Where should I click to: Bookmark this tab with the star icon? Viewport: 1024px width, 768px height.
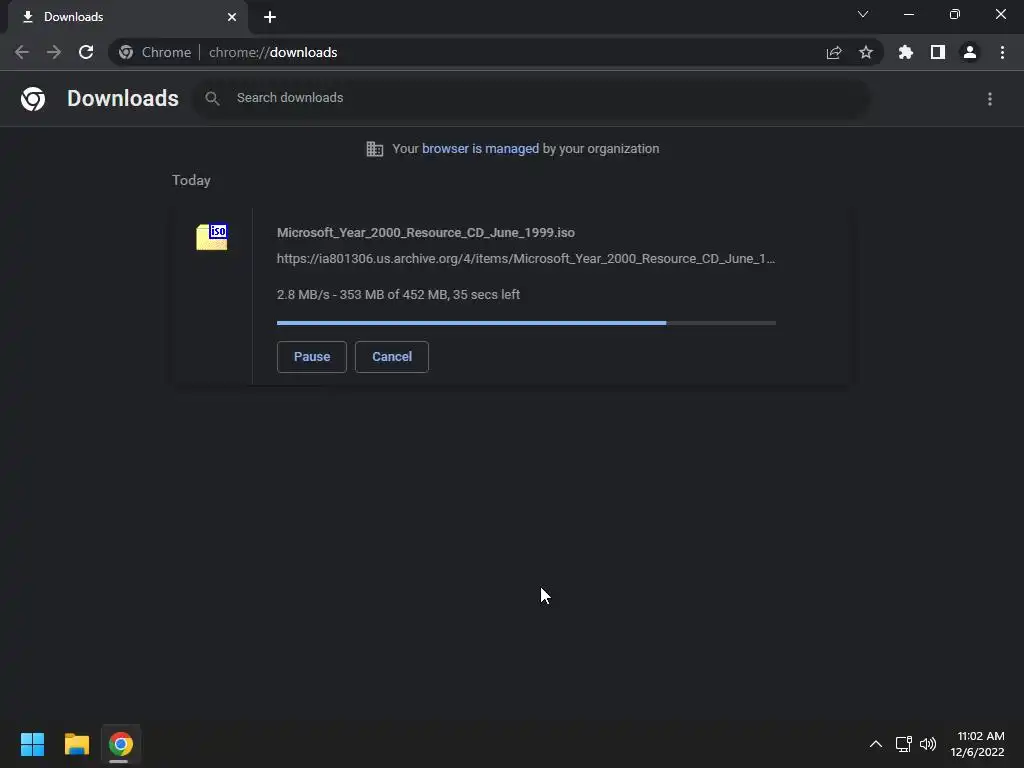click(x=866, y=52)
